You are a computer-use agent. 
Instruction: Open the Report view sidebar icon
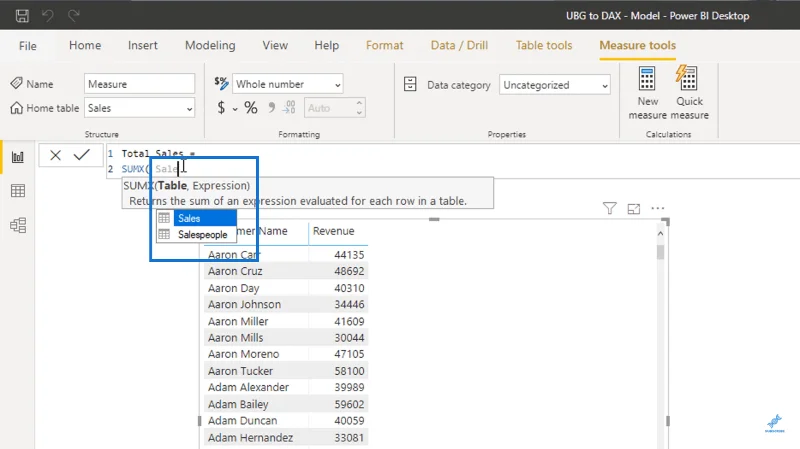[18, 157]
